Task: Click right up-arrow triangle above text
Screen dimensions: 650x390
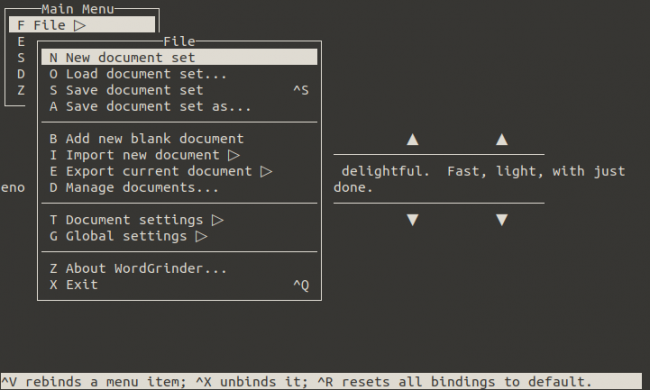Action: pos(502,139)
